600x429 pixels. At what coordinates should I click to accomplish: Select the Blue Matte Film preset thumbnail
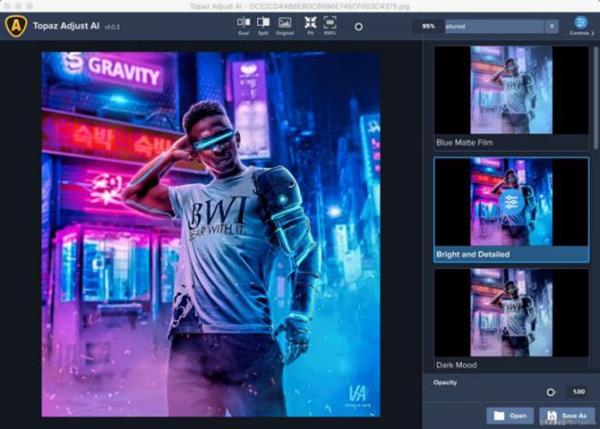(511, 90)
